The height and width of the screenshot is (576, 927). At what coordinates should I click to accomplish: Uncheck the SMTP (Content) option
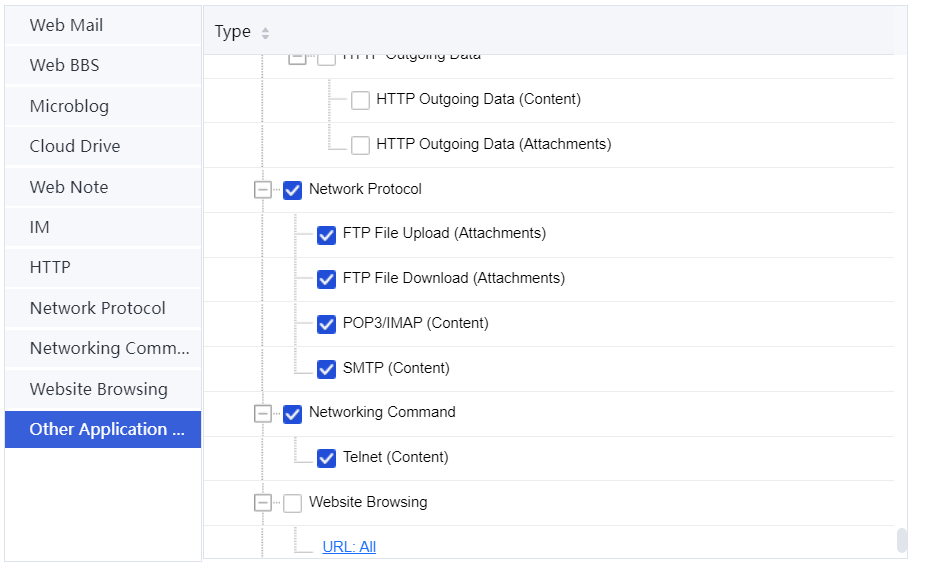click(326, 369)
